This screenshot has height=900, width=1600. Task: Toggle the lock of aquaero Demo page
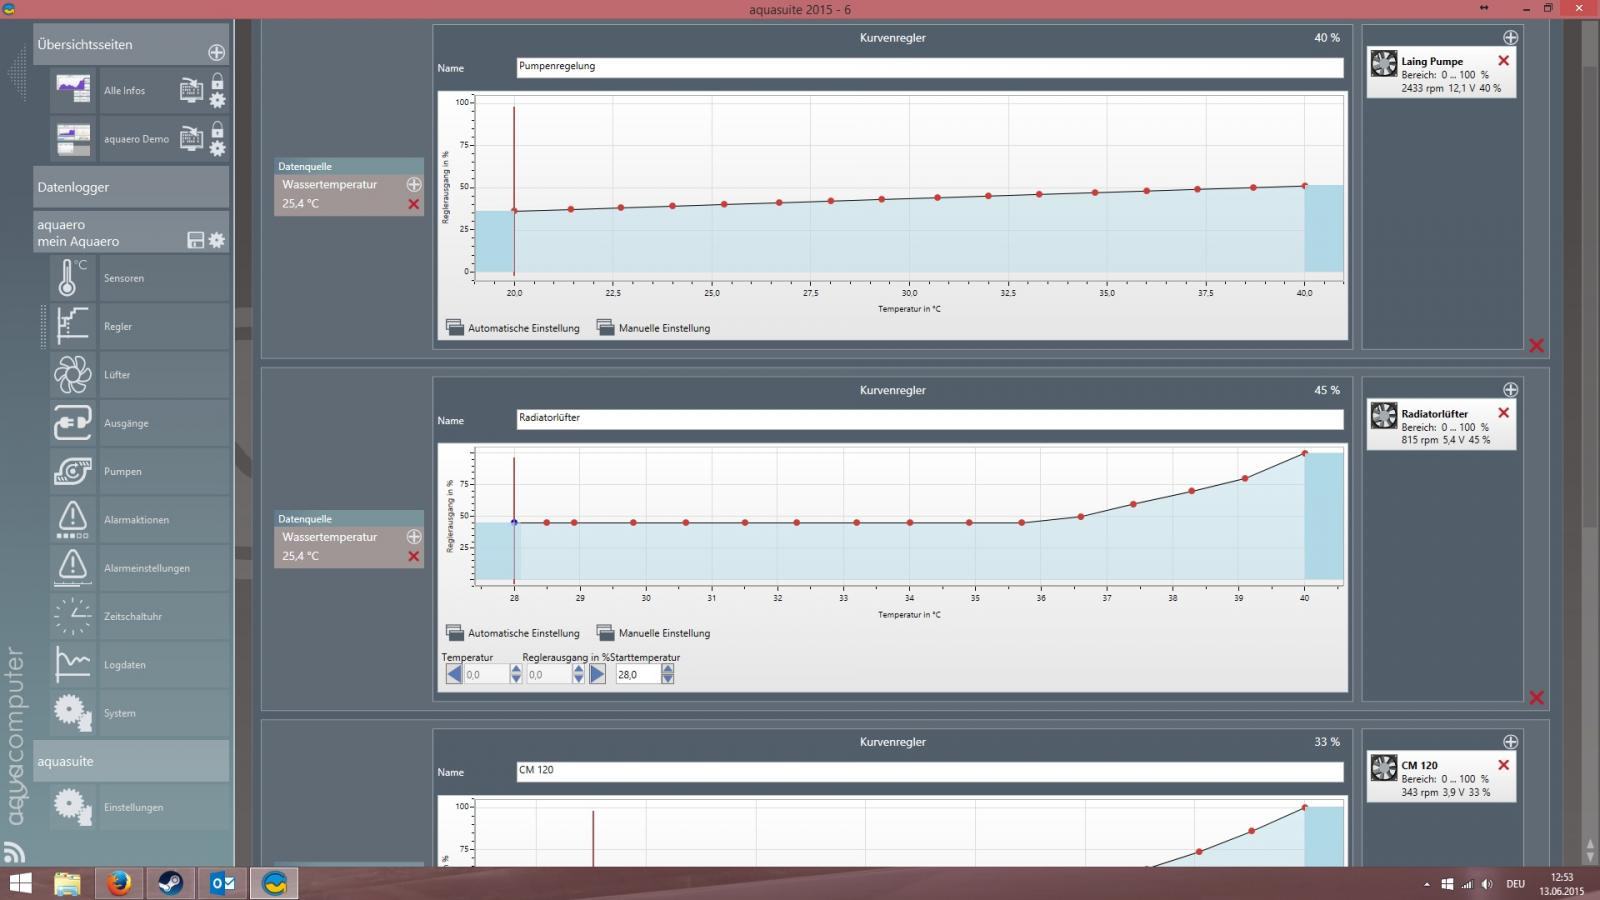(x=217, y=130)
